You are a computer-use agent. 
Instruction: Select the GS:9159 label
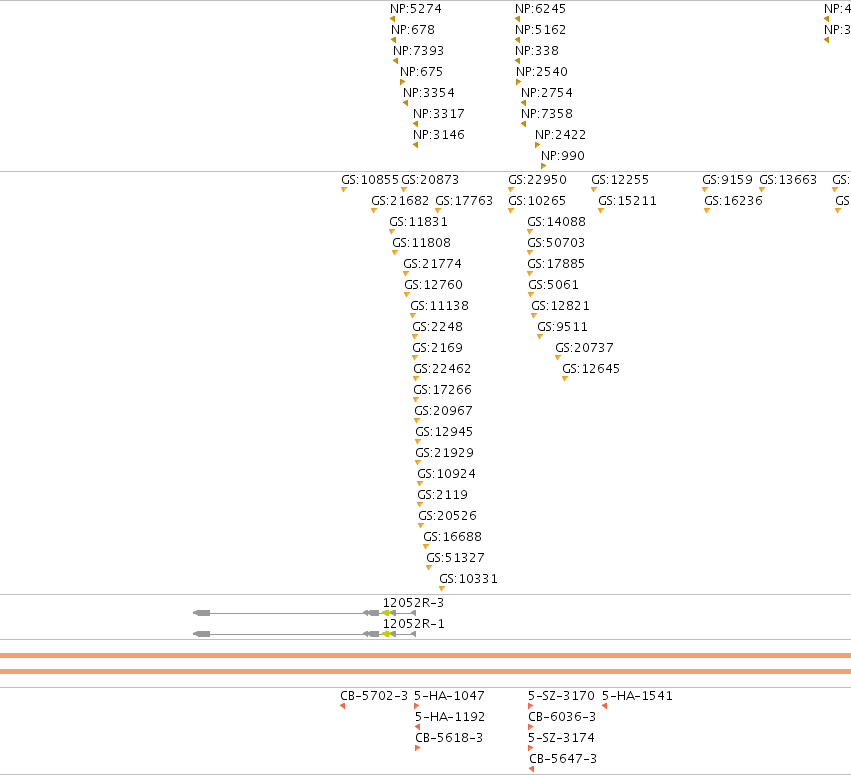(727, 180)
